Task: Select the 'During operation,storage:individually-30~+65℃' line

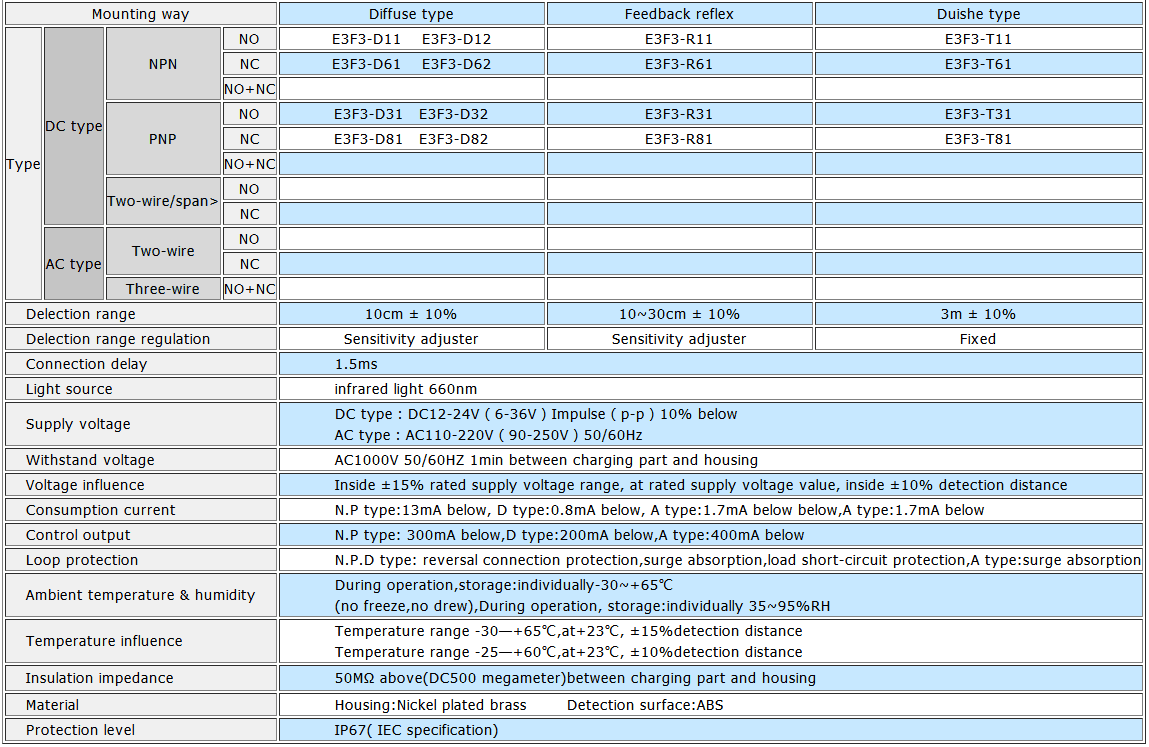Action: pos(503,585)
